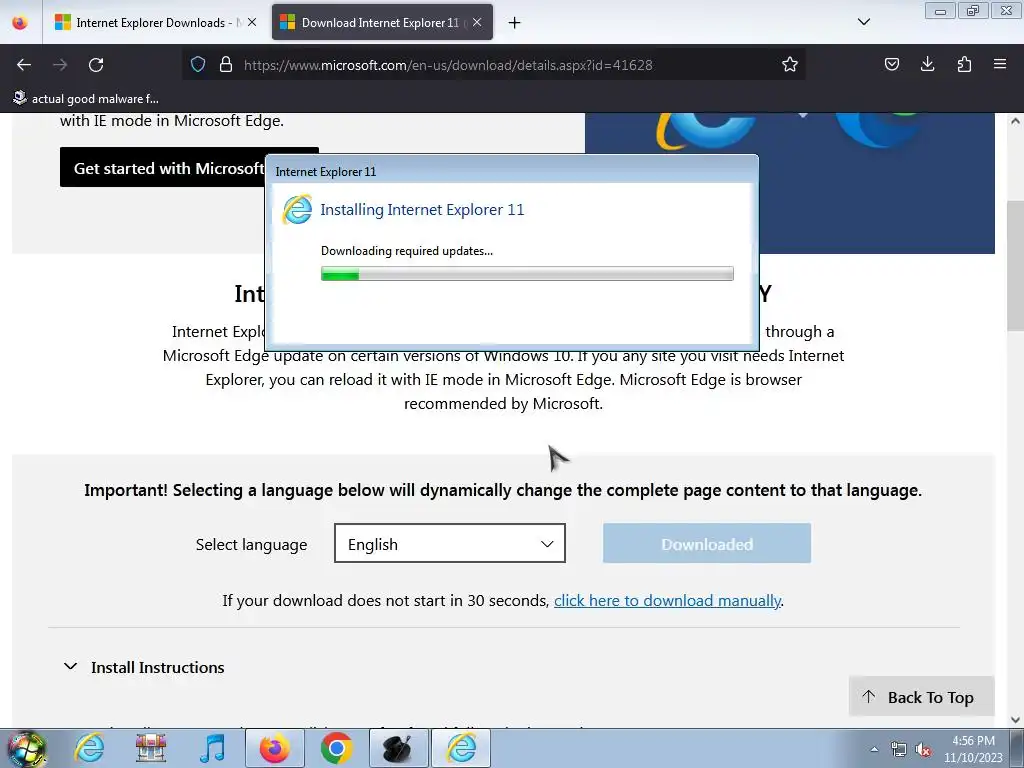This screenshot has height=768, width=1024.
Task: Open the black hat app in taskbar
Action: click(398, 748)
